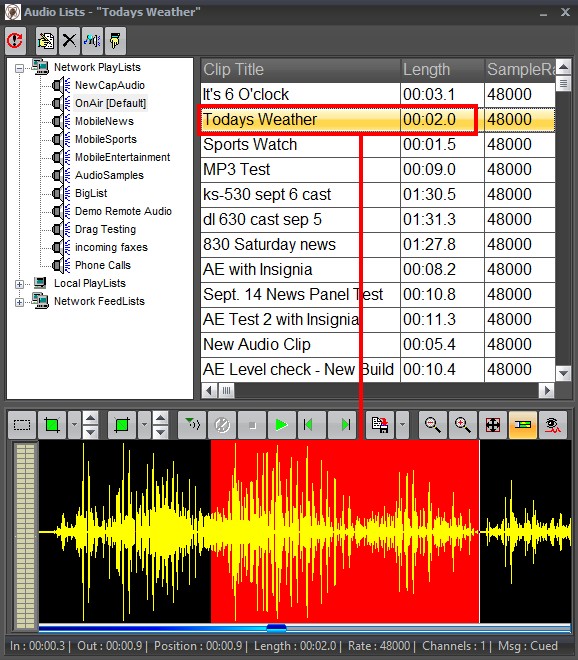Click the zoom in magnifier icon

tap(463, 425)
